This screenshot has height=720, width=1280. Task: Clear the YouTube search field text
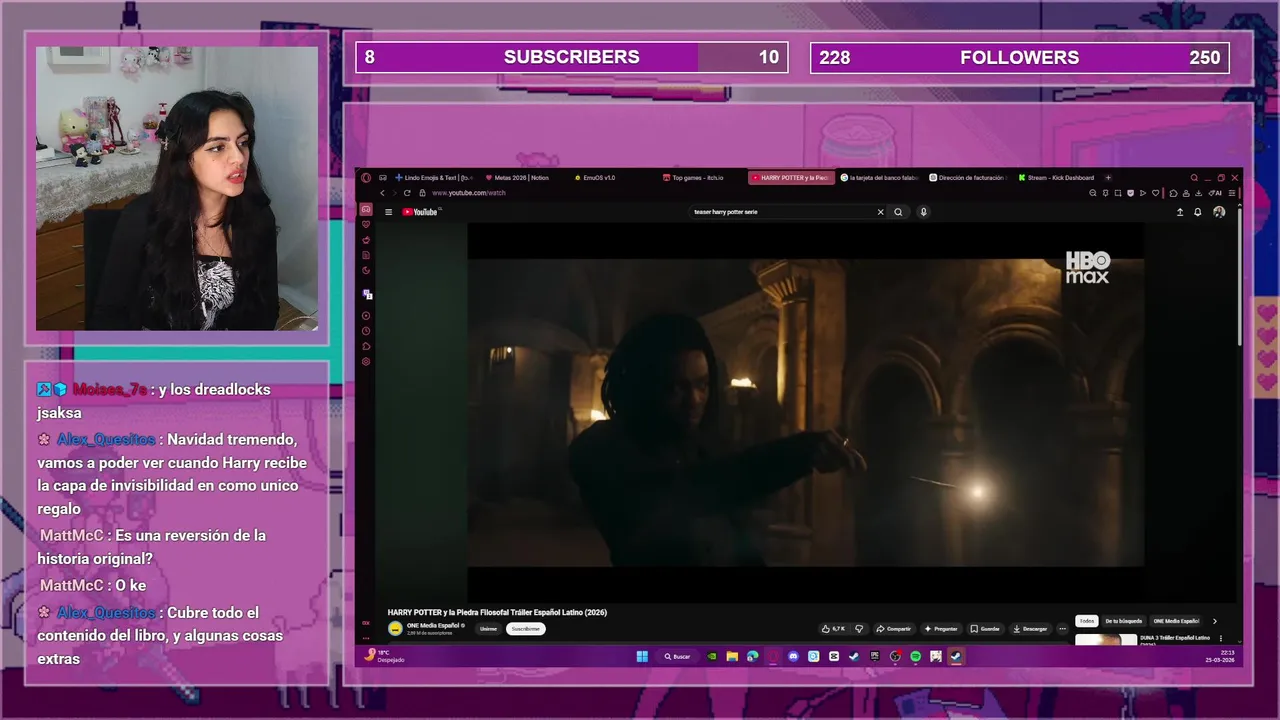(881, 212)
